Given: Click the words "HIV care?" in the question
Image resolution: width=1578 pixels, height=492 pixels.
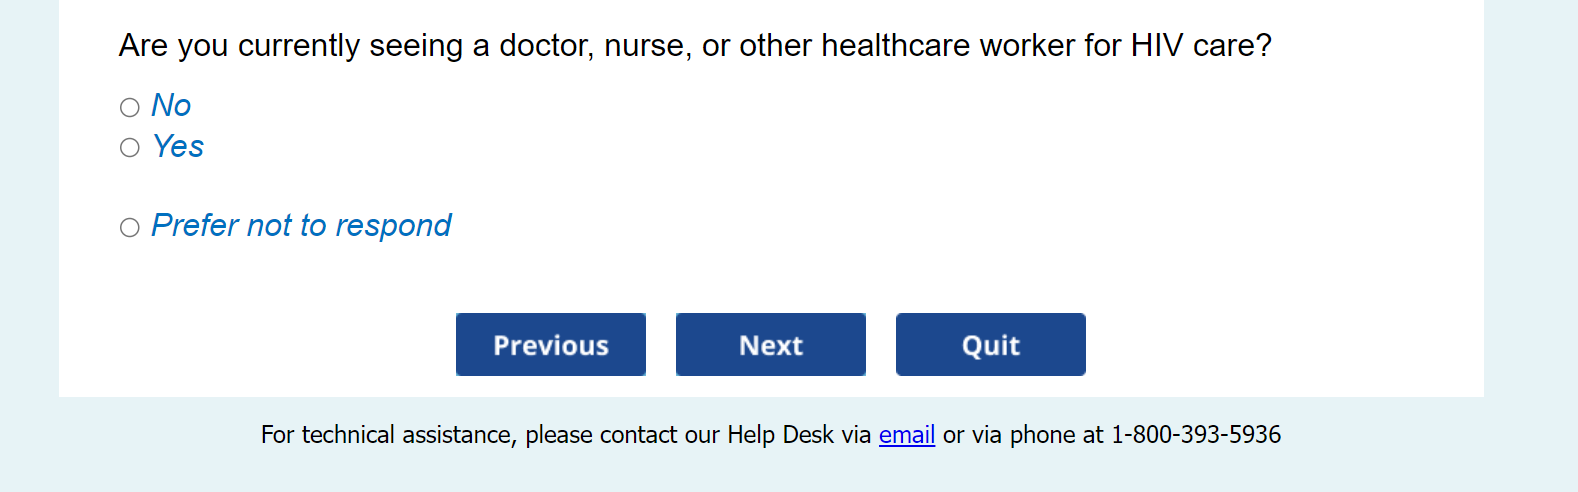Looking at the screenshot, I should tap(1201, 46).
